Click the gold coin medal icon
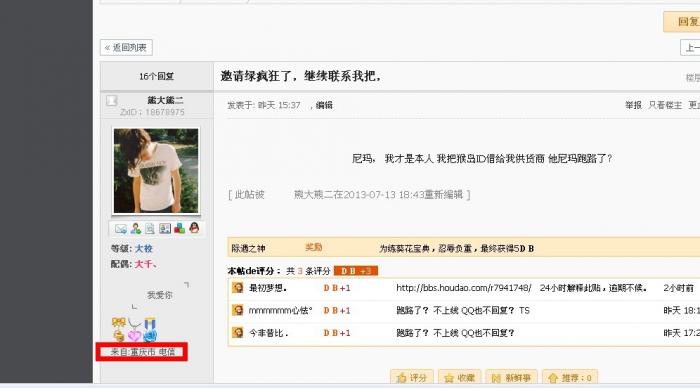Viewport: 700px width, 388px height. point(119,335)
